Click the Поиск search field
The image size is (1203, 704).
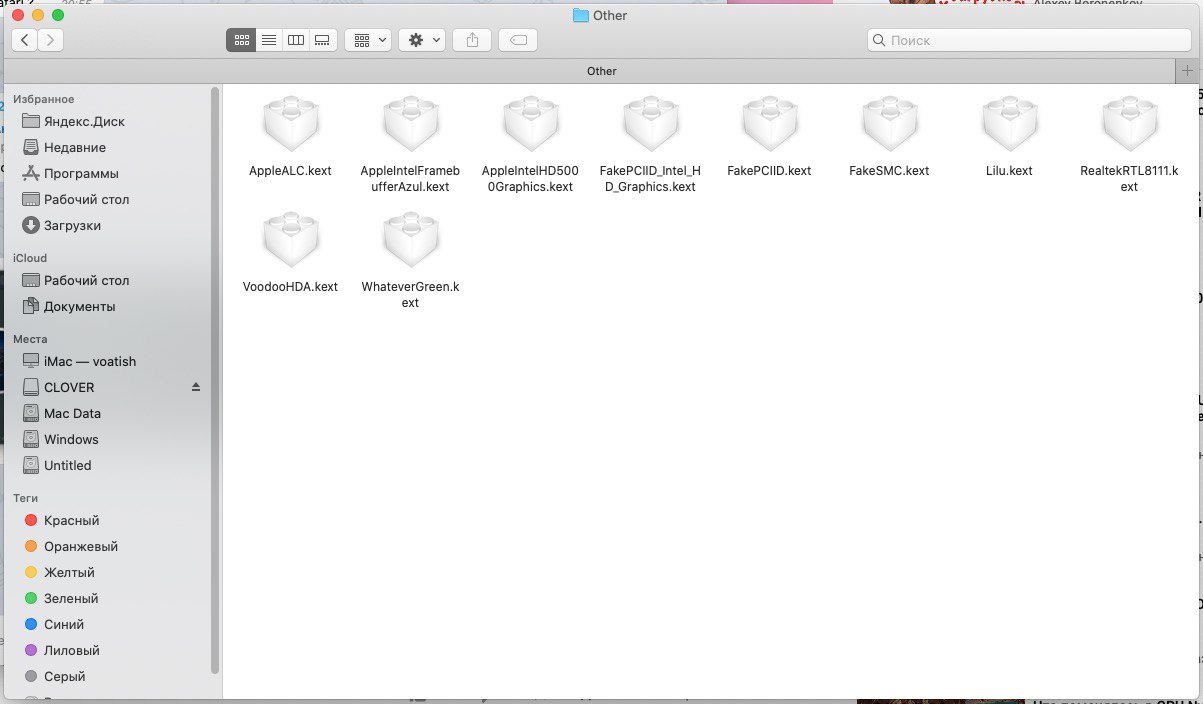(x=1029, y=40)
